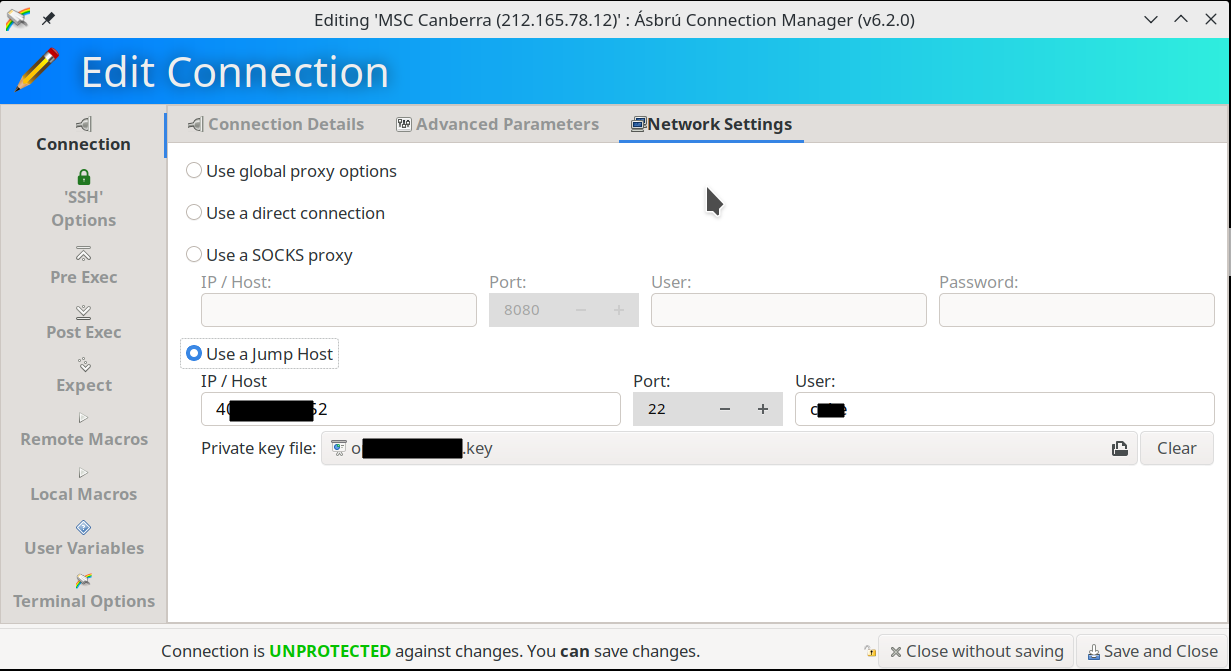1231x671 pixels.
Task: Switch to the Connection Details tab
Action: pos(276,124)
